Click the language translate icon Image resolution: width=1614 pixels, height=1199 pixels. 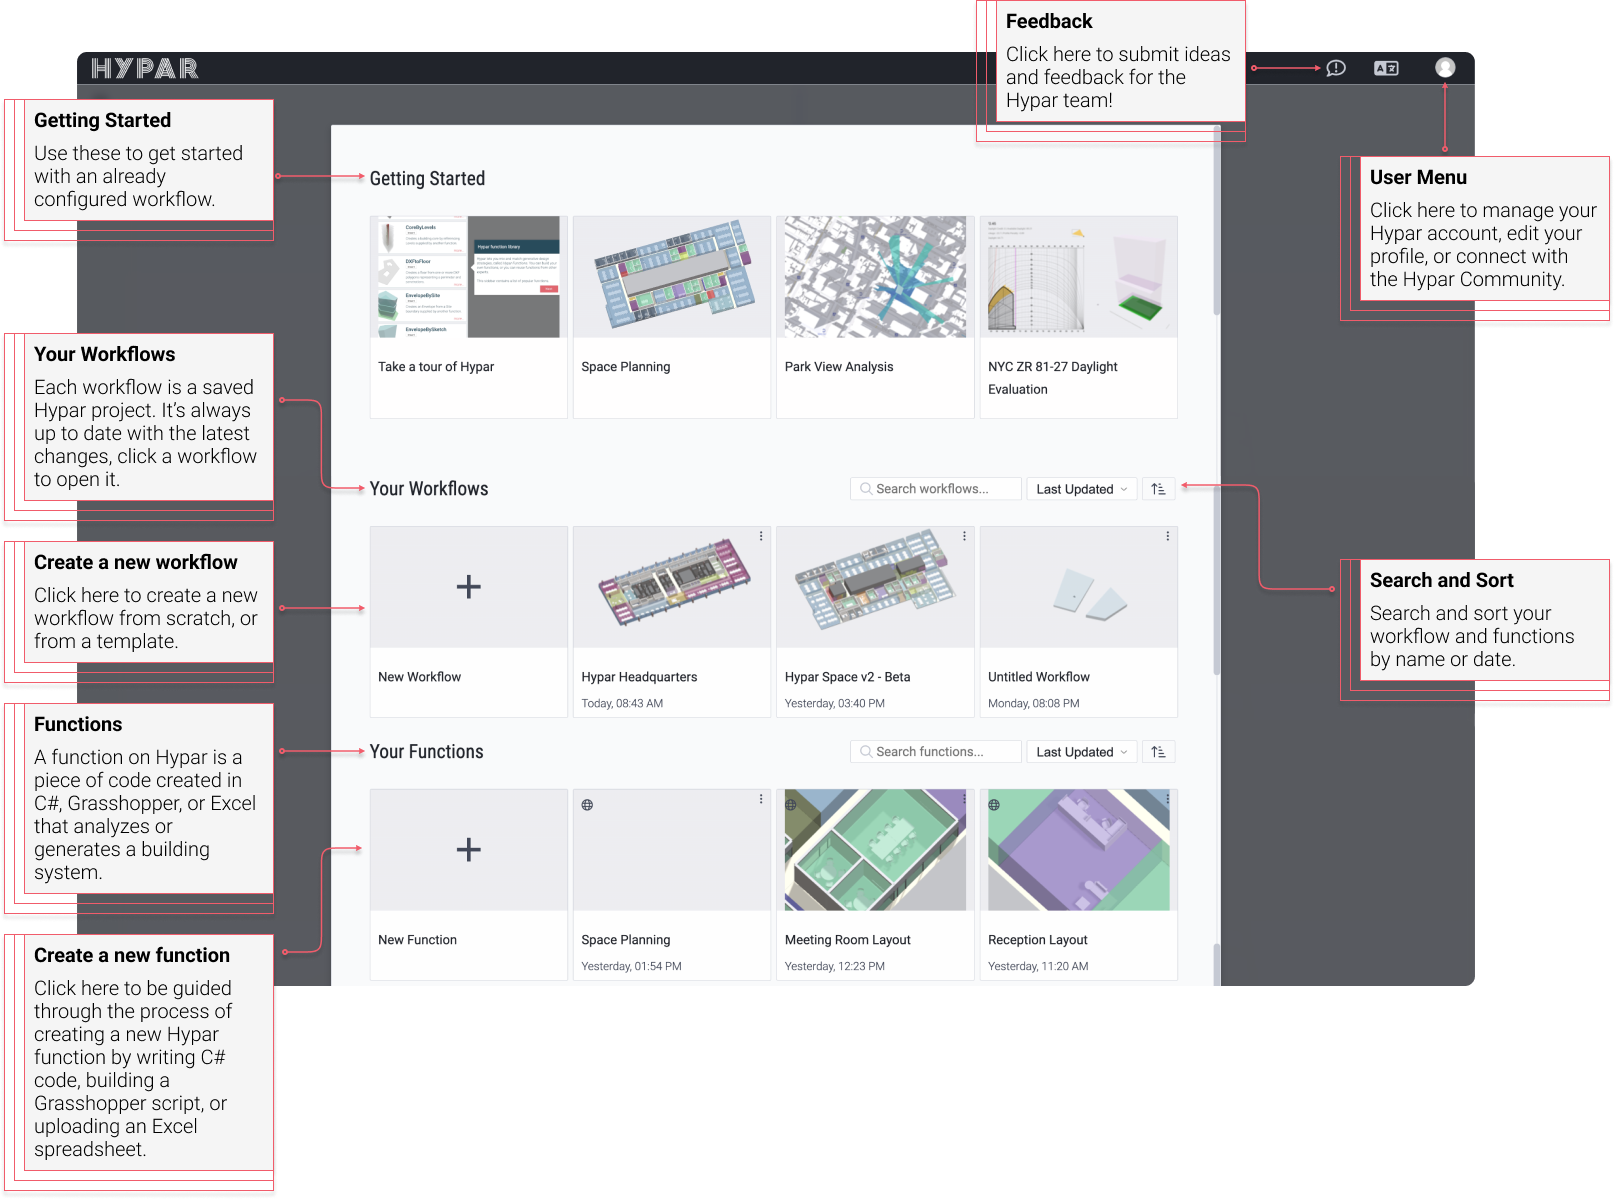coord(1386,68)
